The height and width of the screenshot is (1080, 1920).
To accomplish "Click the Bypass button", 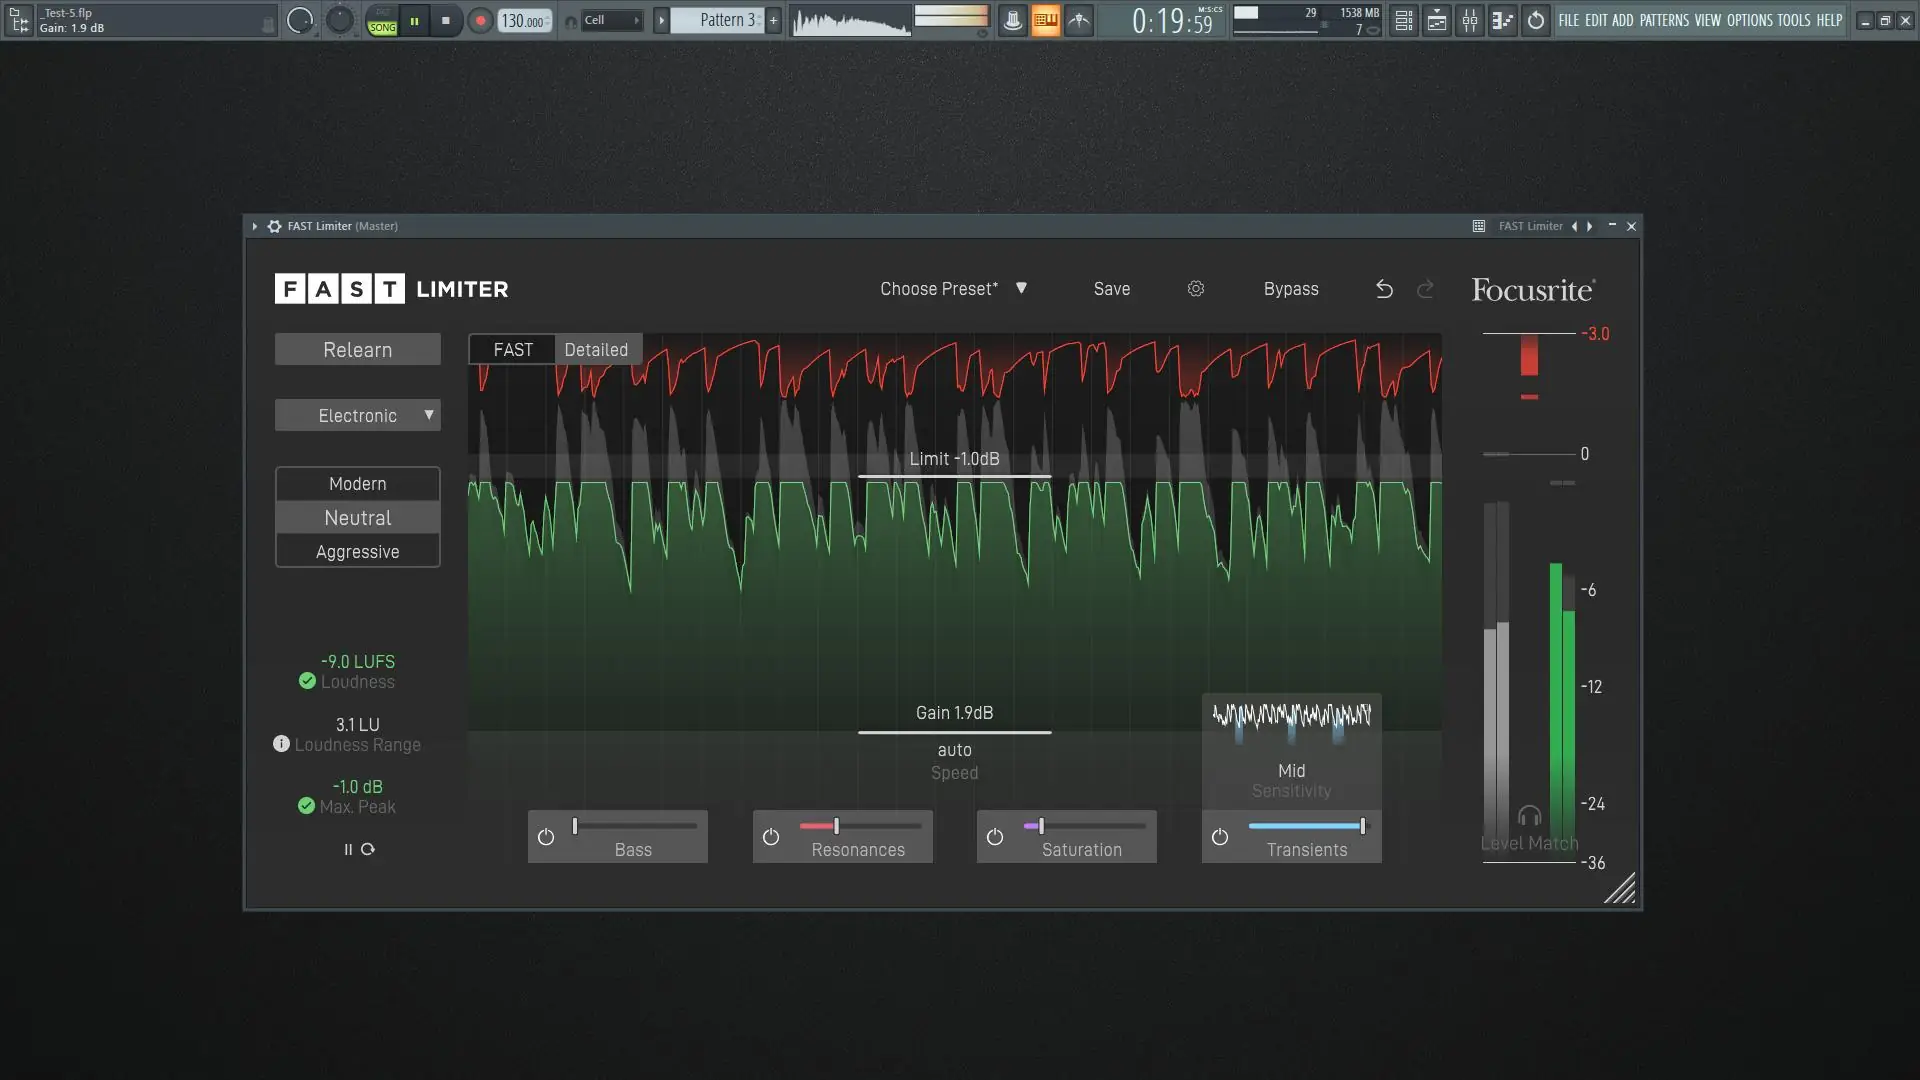I will pos(1290,289).
